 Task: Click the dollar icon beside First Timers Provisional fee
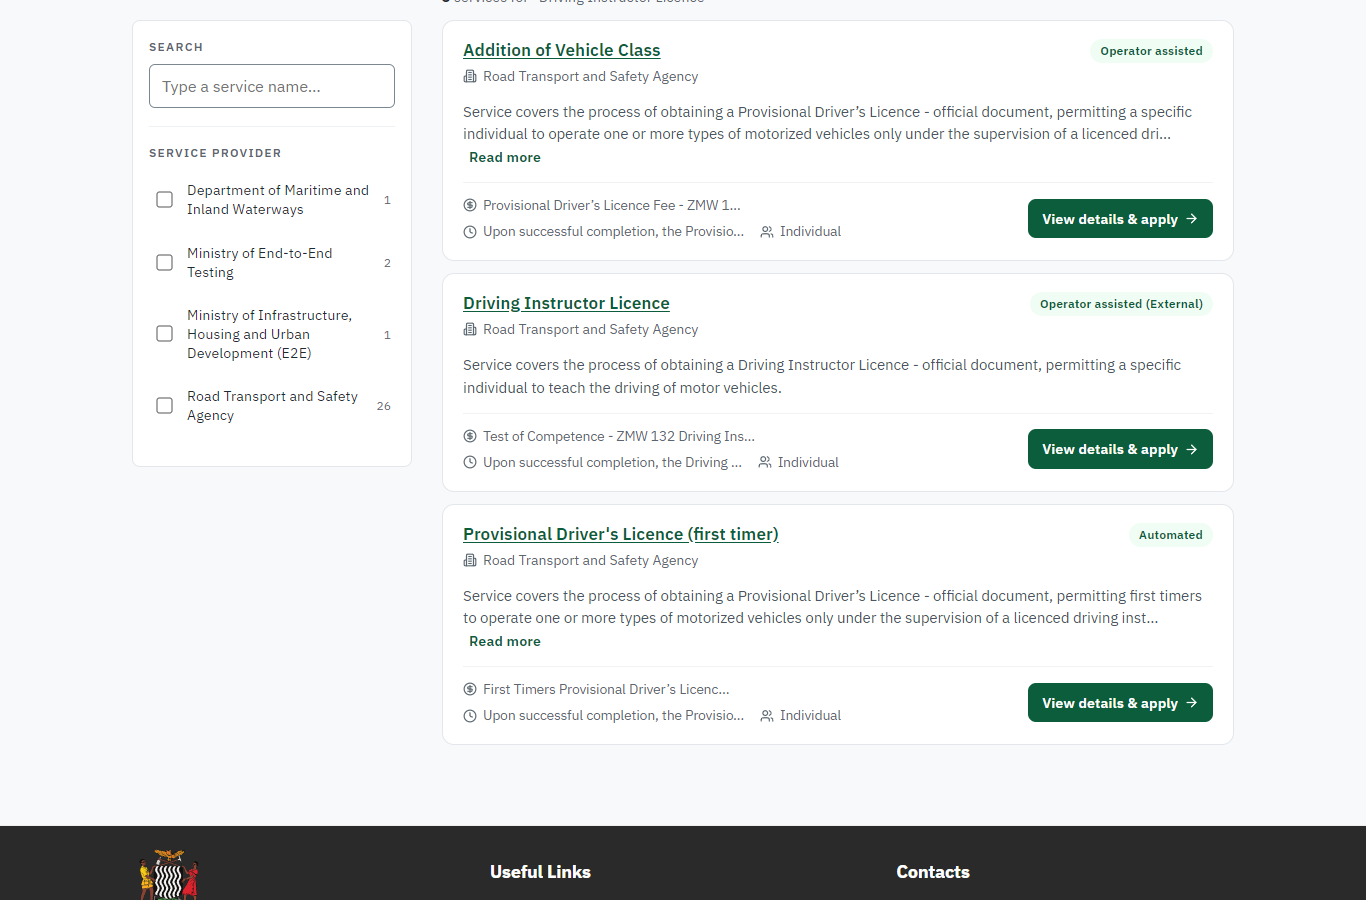point(470,690)
